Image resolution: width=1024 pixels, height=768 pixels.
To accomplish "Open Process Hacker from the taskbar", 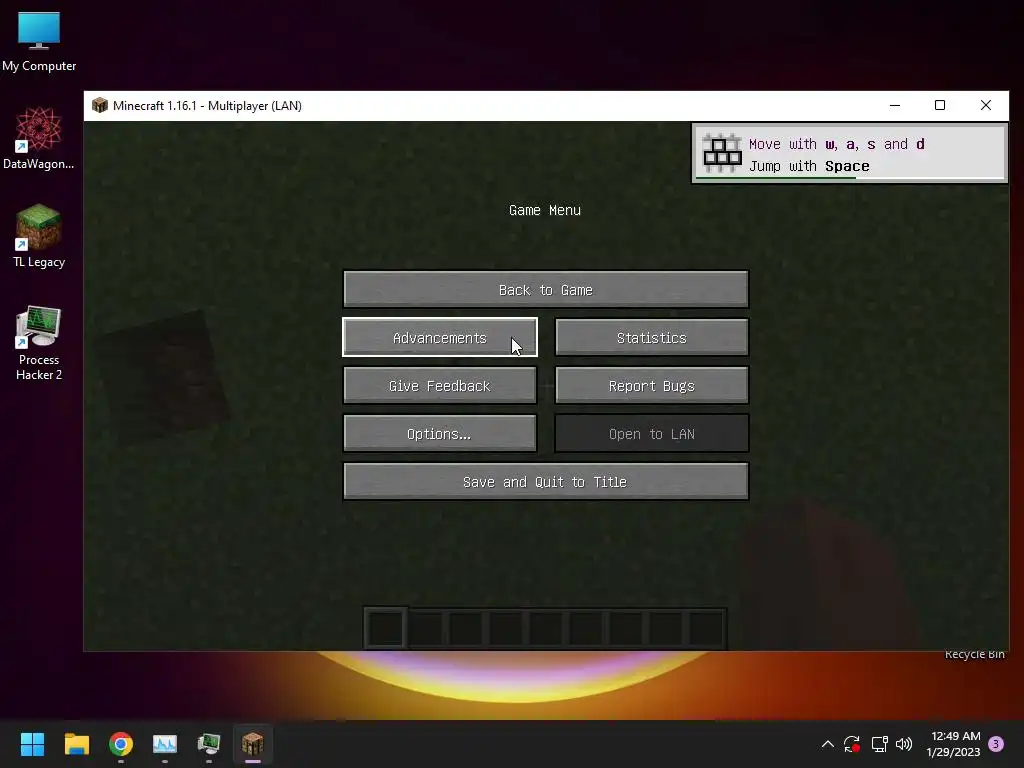I will click(x=209, y=744).
